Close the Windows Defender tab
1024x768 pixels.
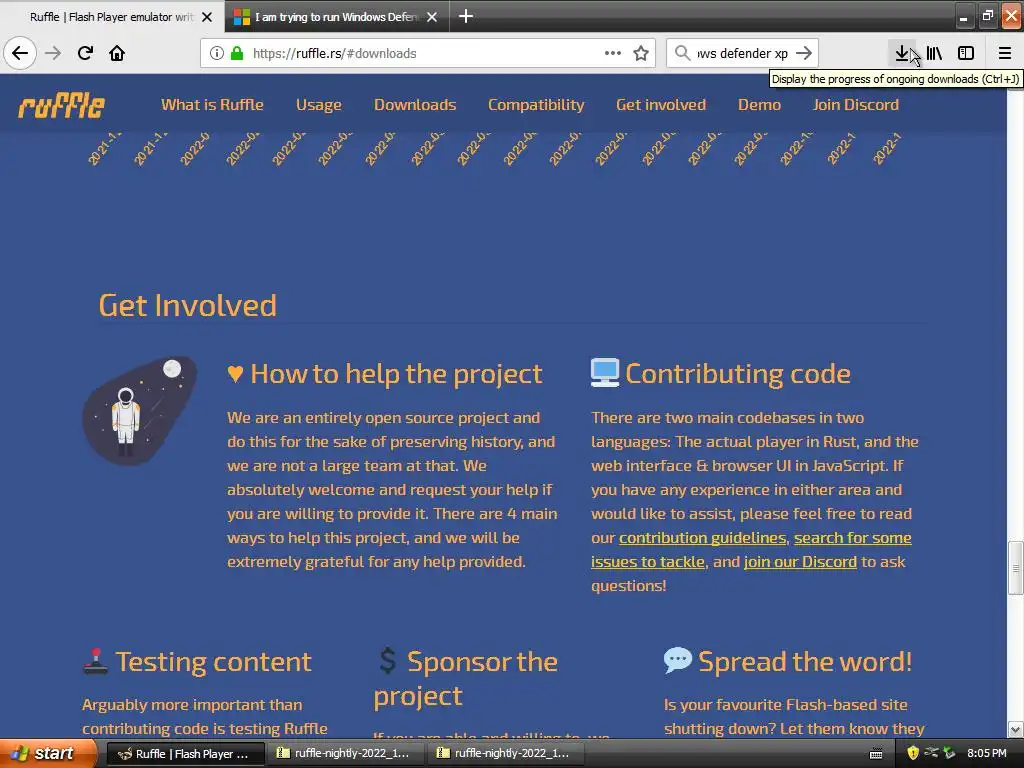[432, 17]
